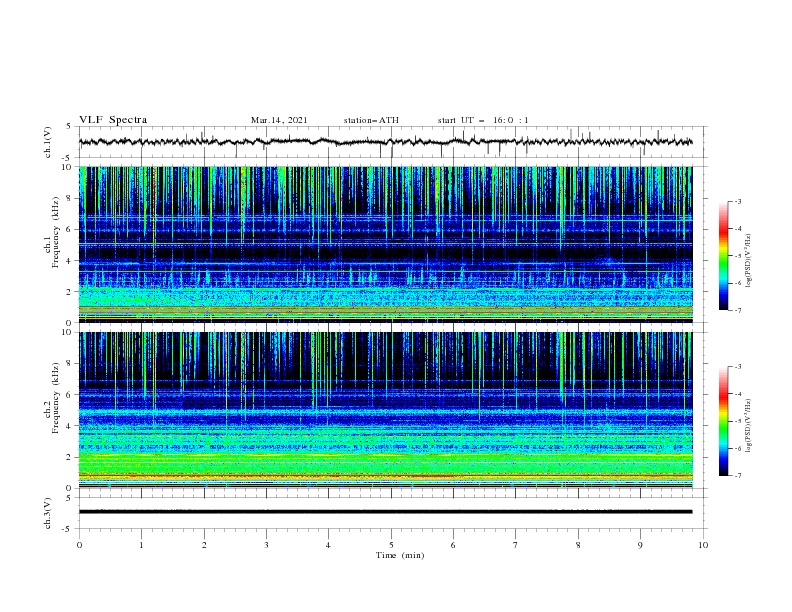Click the '-5' tick on ch.1(V) axis
The height and width of the screenshot is (612, 792).
(68, 158)
